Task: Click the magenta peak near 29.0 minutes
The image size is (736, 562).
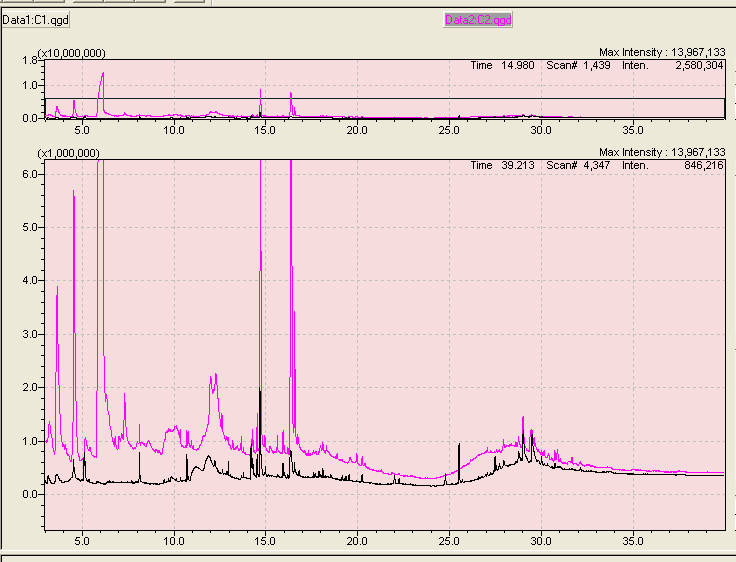Action: [x=523, y=418]
